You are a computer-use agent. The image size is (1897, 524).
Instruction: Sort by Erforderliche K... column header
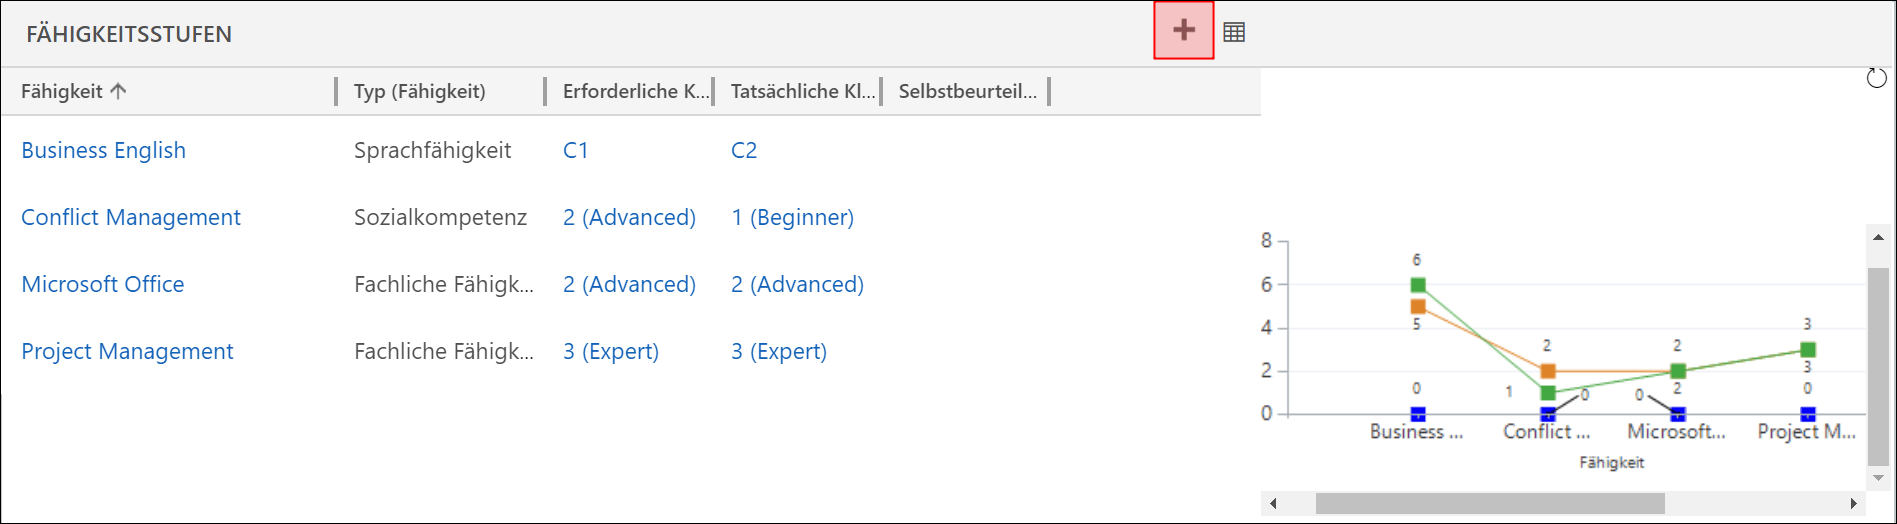point(635,91)
